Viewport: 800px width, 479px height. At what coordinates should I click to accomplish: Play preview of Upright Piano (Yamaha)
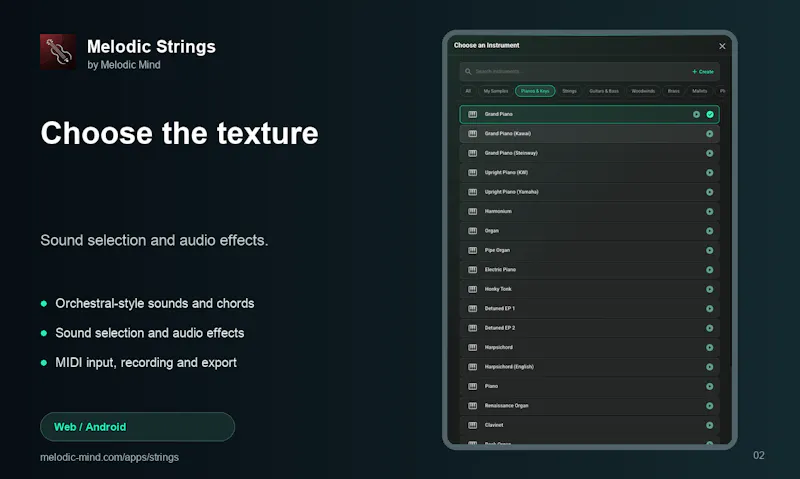coord(709,192)
